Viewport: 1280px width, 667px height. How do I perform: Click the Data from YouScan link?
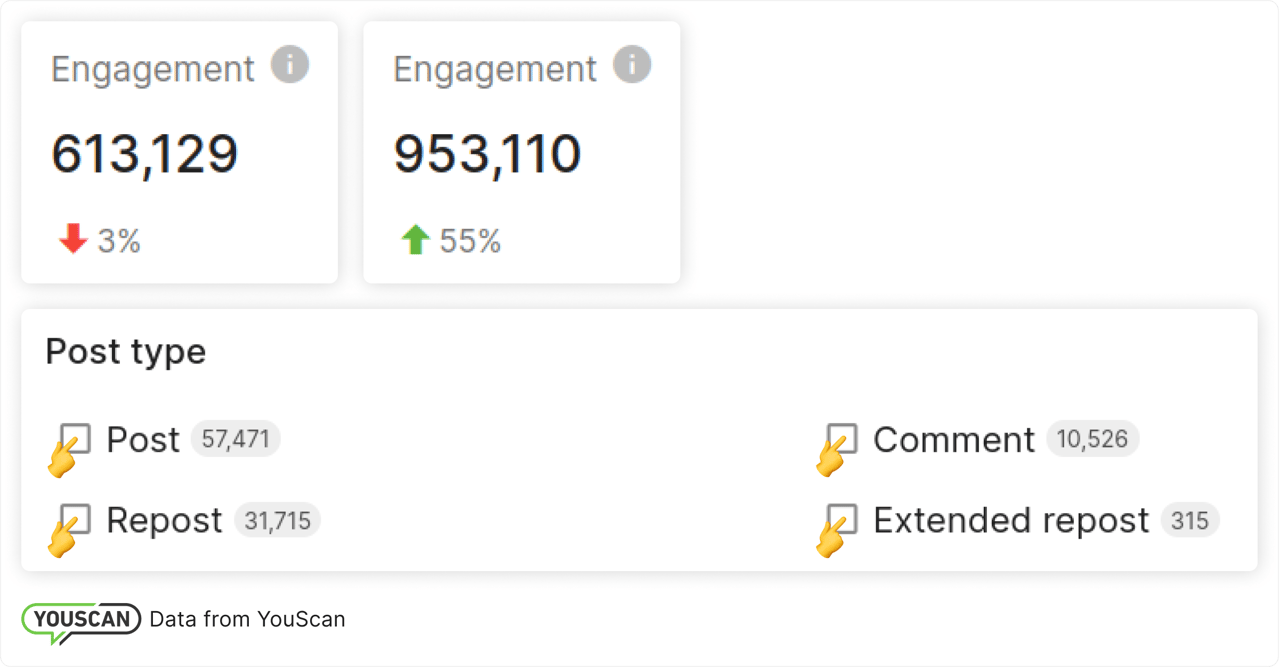[x=247, y=619]
